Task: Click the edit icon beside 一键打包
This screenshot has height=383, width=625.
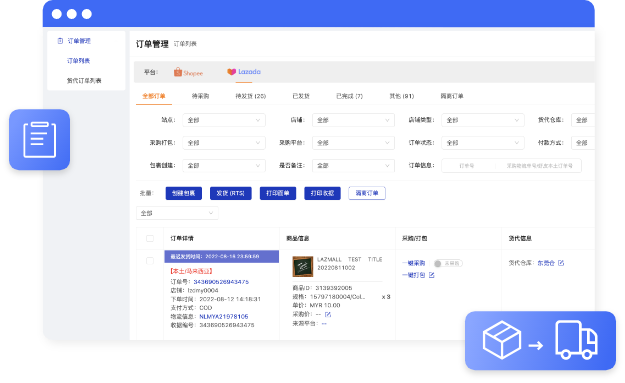Action: pos(432,275)
